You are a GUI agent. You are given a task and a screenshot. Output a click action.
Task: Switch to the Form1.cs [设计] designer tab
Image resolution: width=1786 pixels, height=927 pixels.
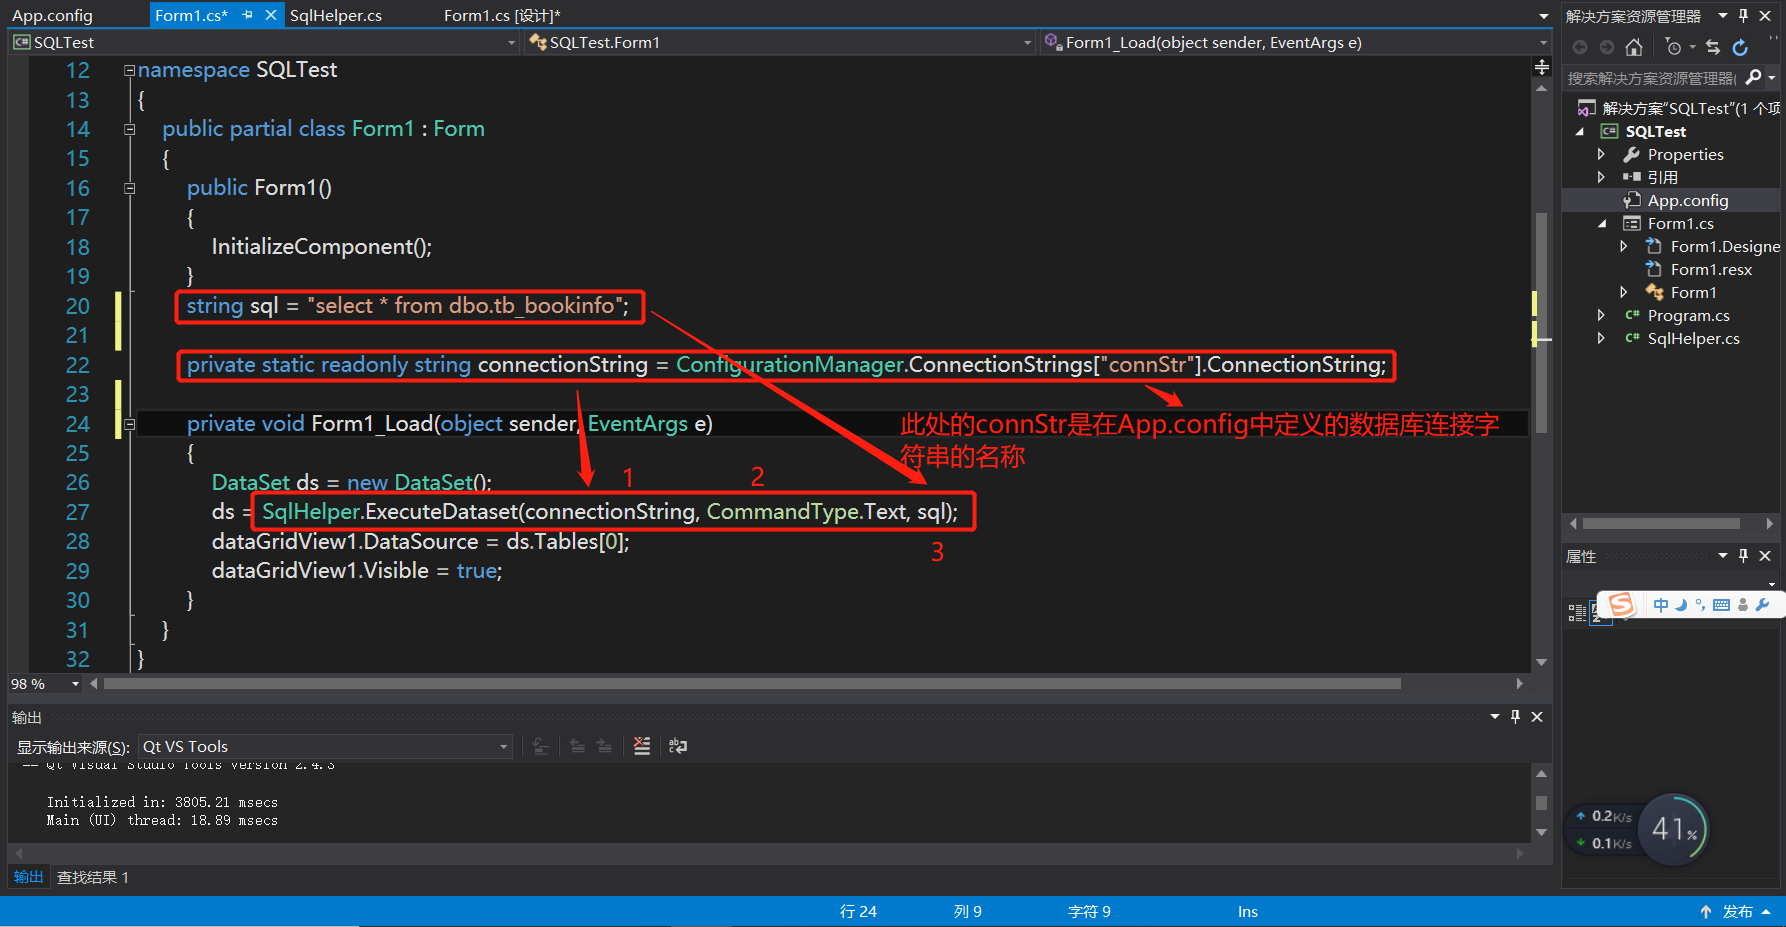pos(502,15)
